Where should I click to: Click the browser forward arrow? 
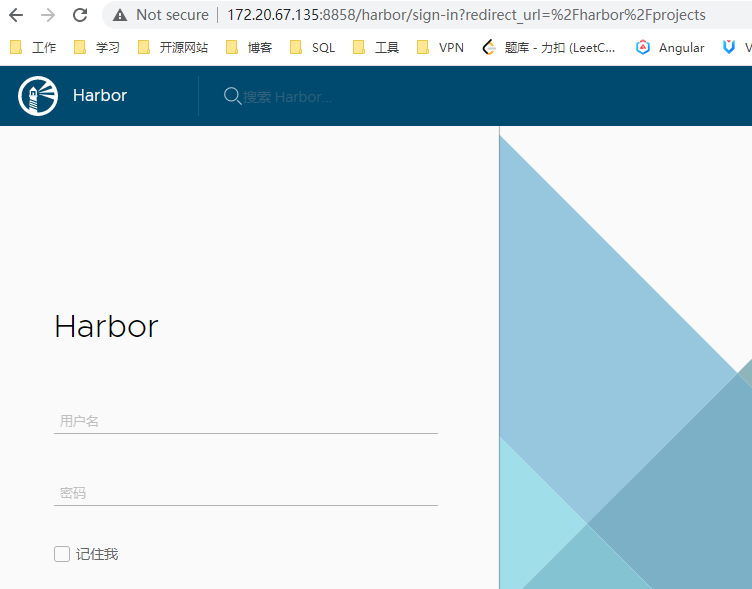click(48, 15)
